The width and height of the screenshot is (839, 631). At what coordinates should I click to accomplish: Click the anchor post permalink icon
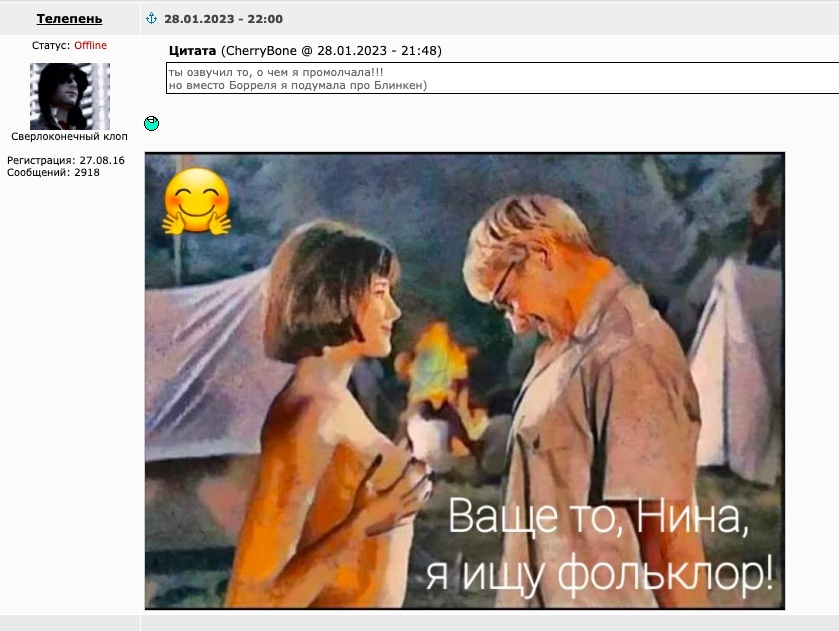151,19
